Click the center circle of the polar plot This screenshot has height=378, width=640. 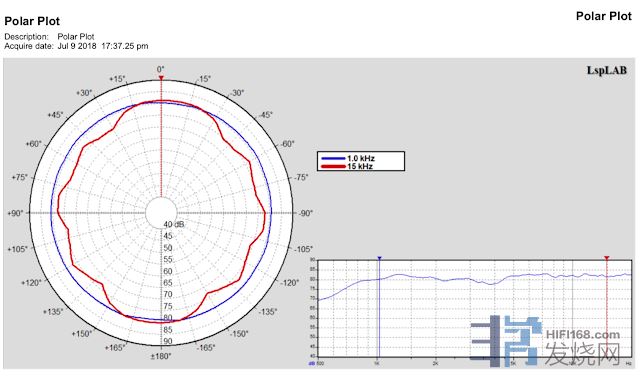(x=161, y=213)
